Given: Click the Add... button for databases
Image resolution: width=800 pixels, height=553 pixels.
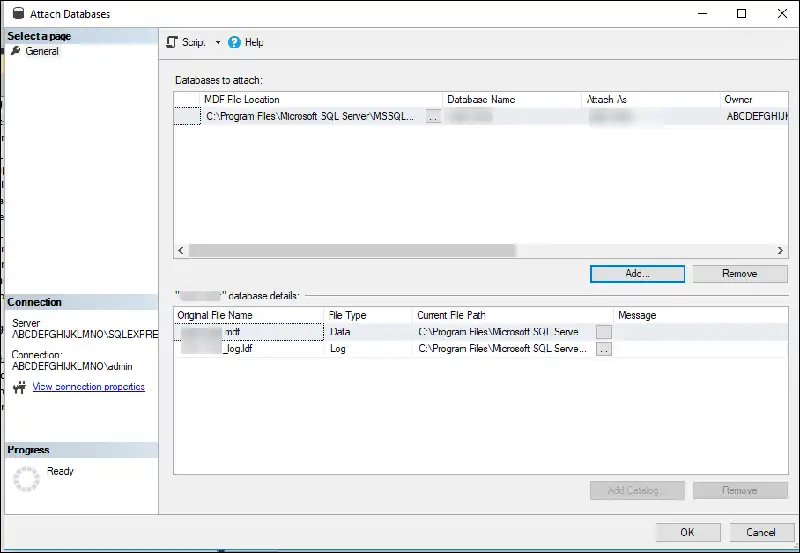Looking at the screenshot, I should click(x=637, y=273).
